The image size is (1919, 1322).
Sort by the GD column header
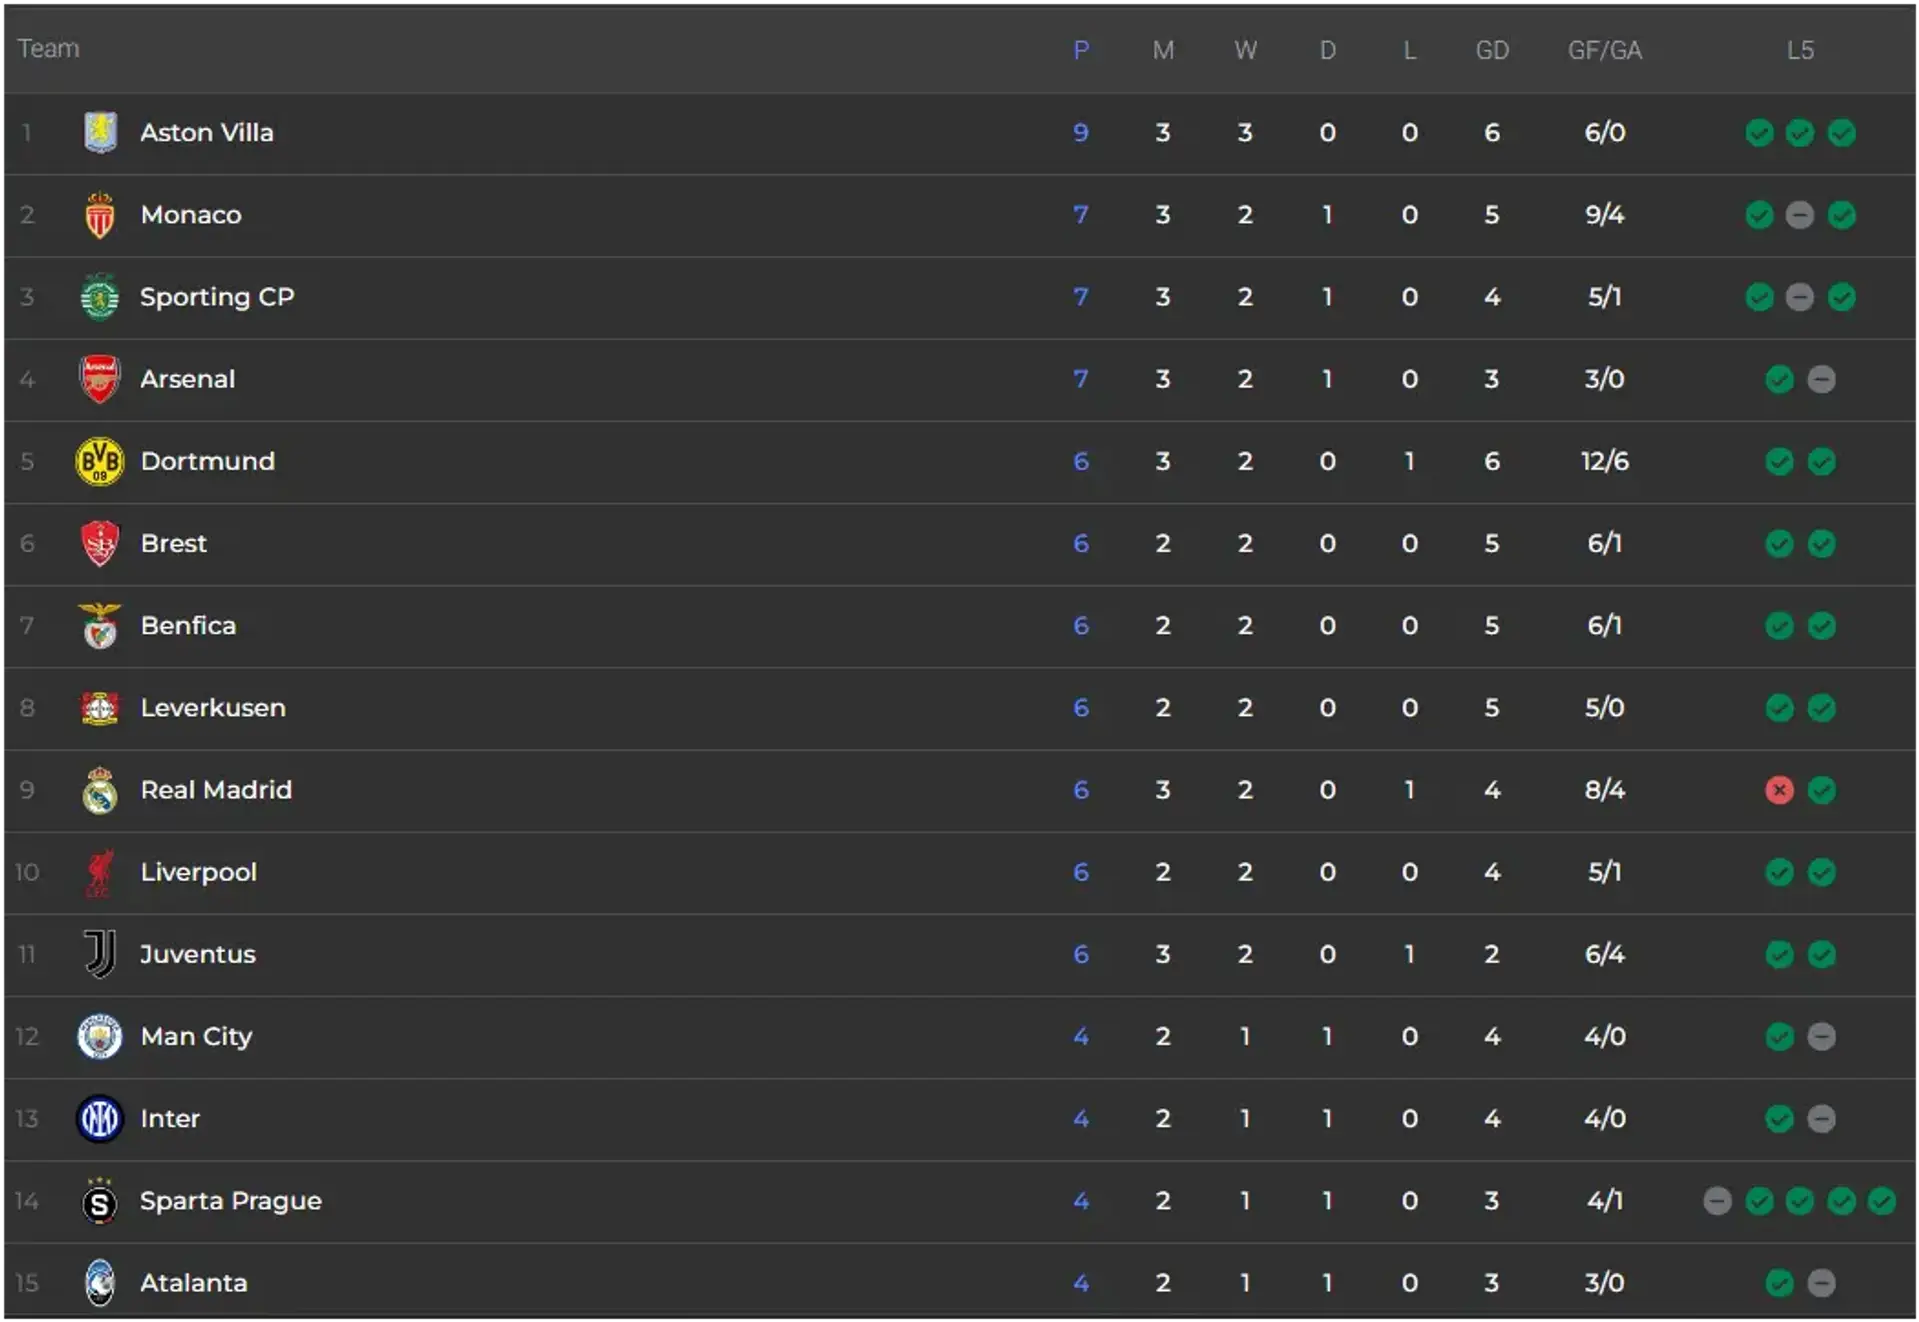pyautogui.click(x=1492, y=50)
